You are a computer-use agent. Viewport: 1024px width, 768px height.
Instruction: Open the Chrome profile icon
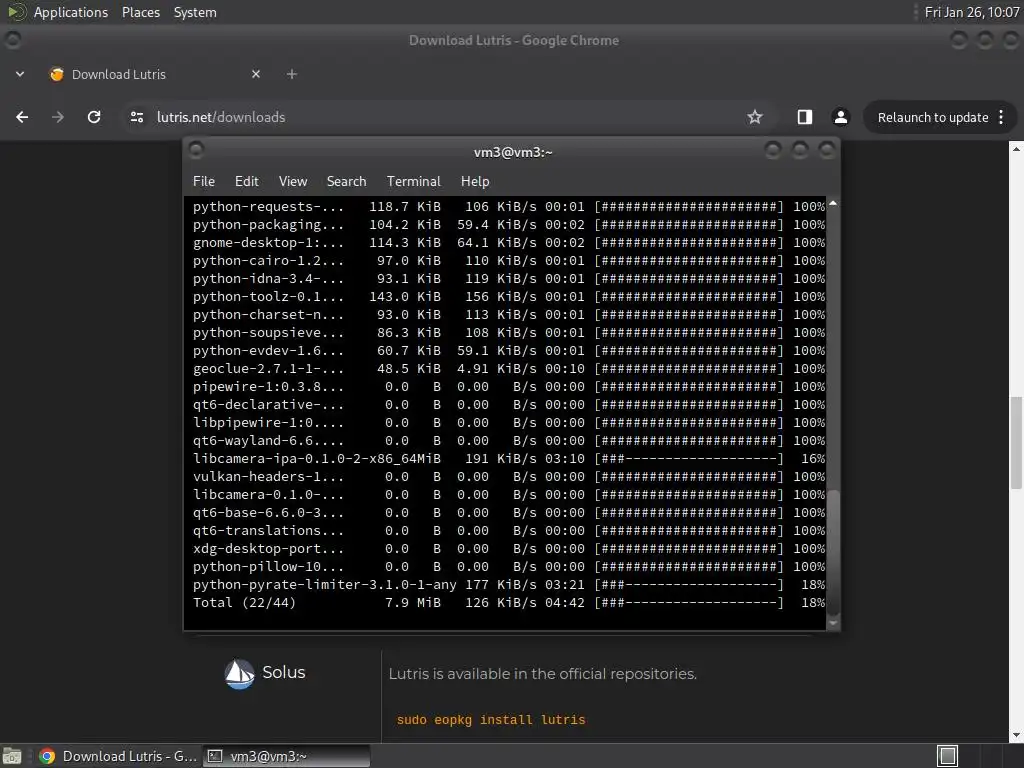click(x=840, y=117)
